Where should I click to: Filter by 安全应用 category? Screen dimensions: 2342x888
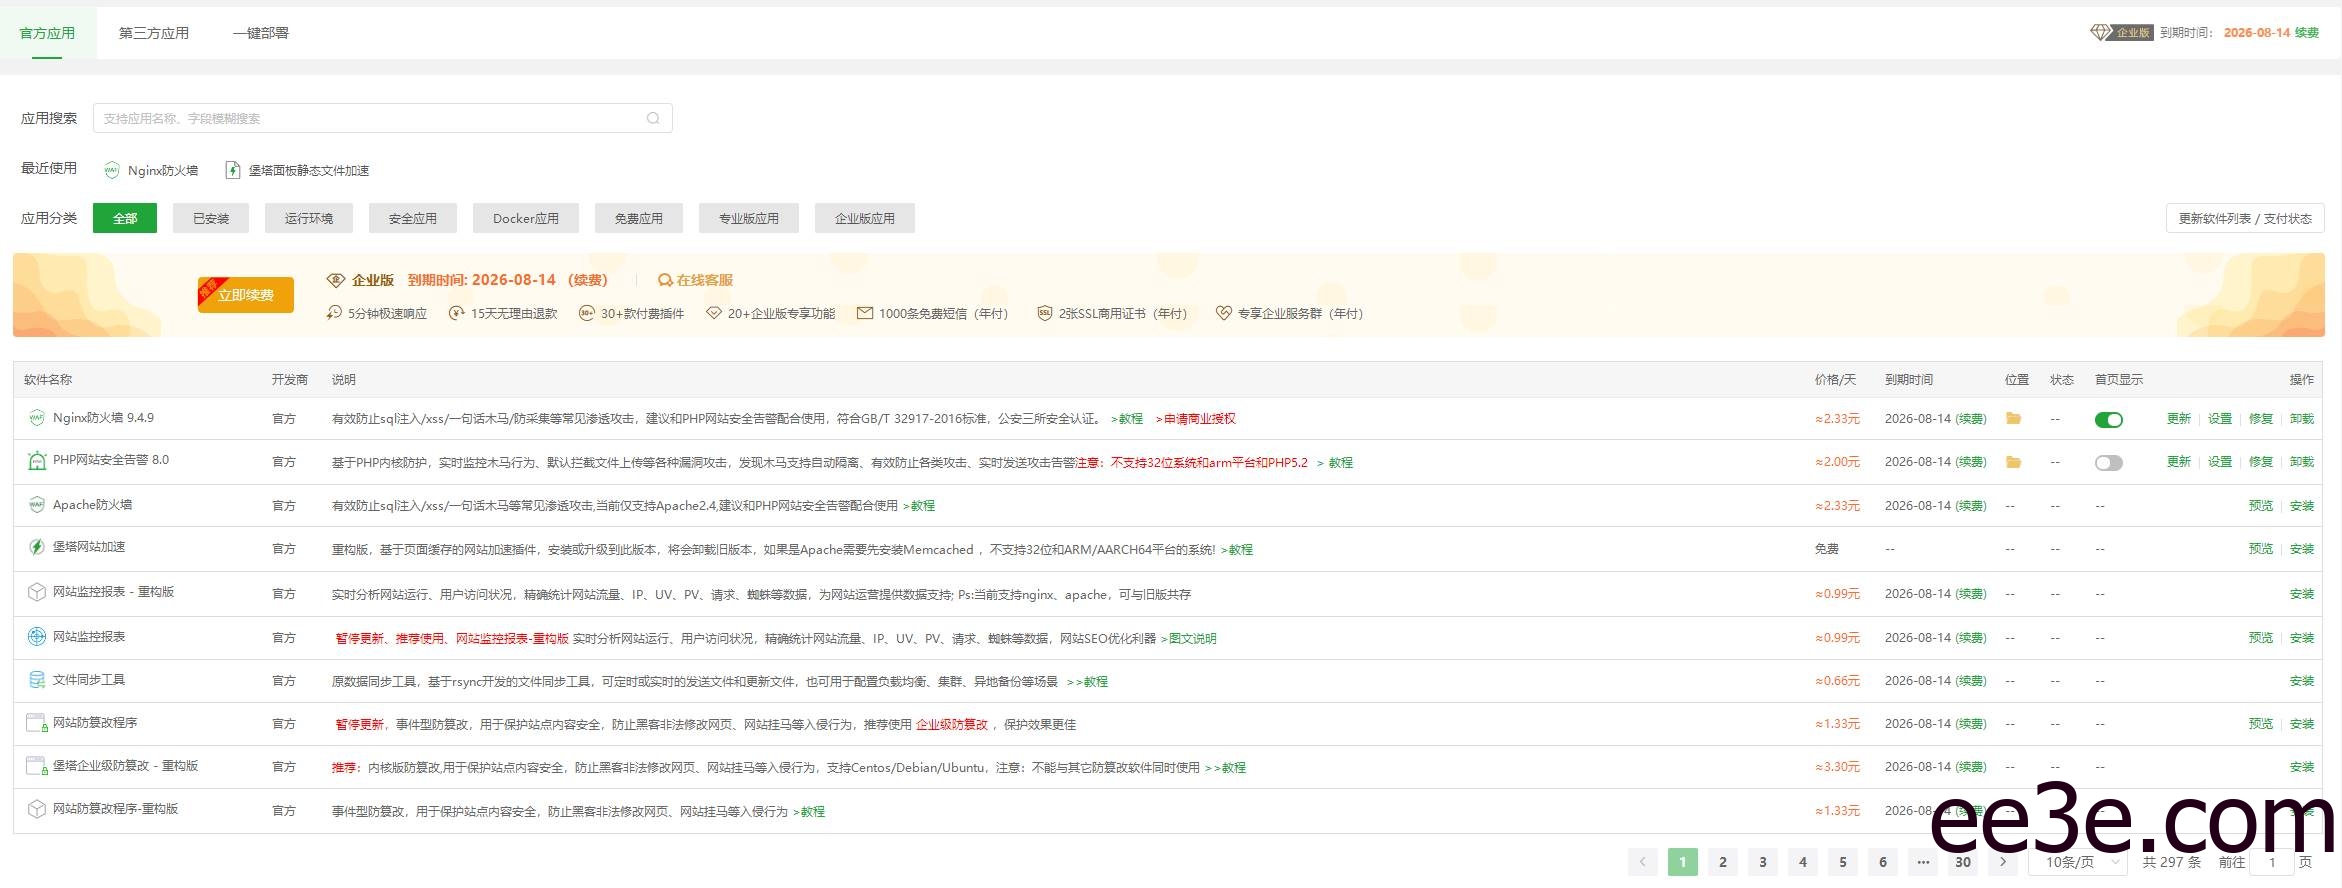[413, 218]
